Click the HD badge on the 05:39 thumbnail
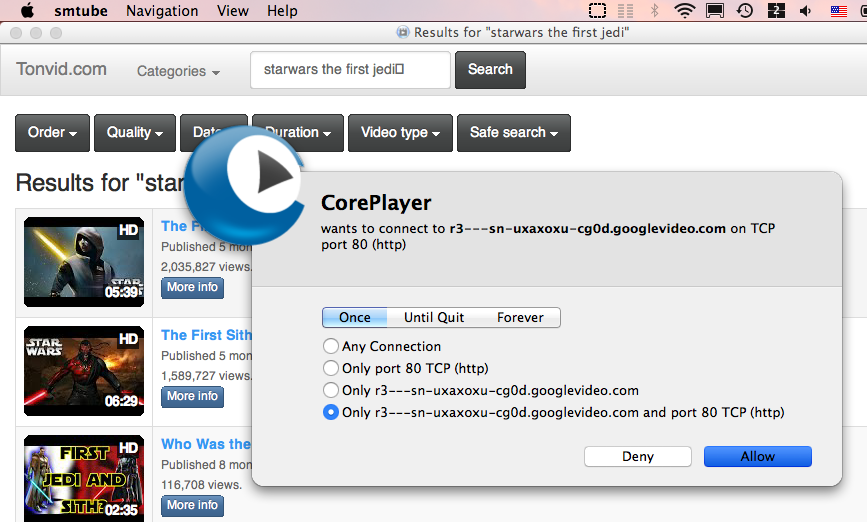This screenshot has width=867, height=522. (128, 230)
